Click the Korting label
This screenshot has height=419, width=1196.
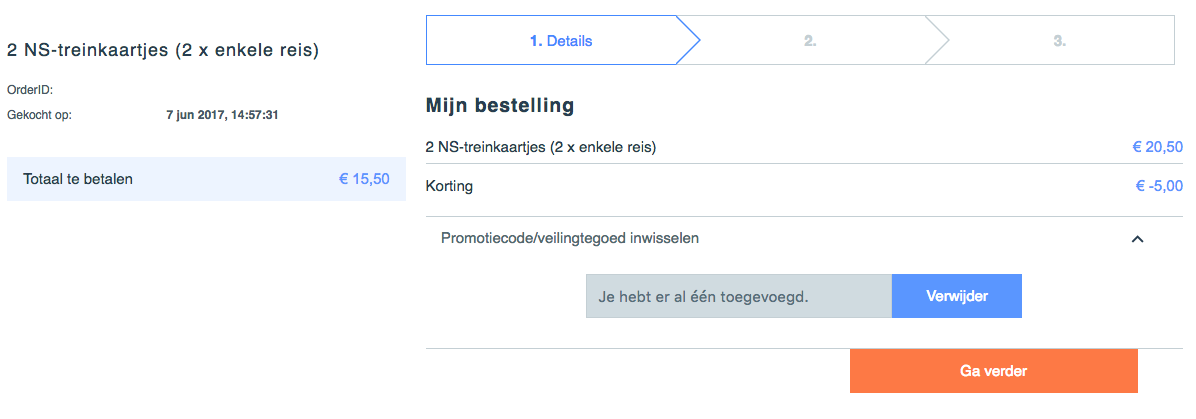point(449,186)
